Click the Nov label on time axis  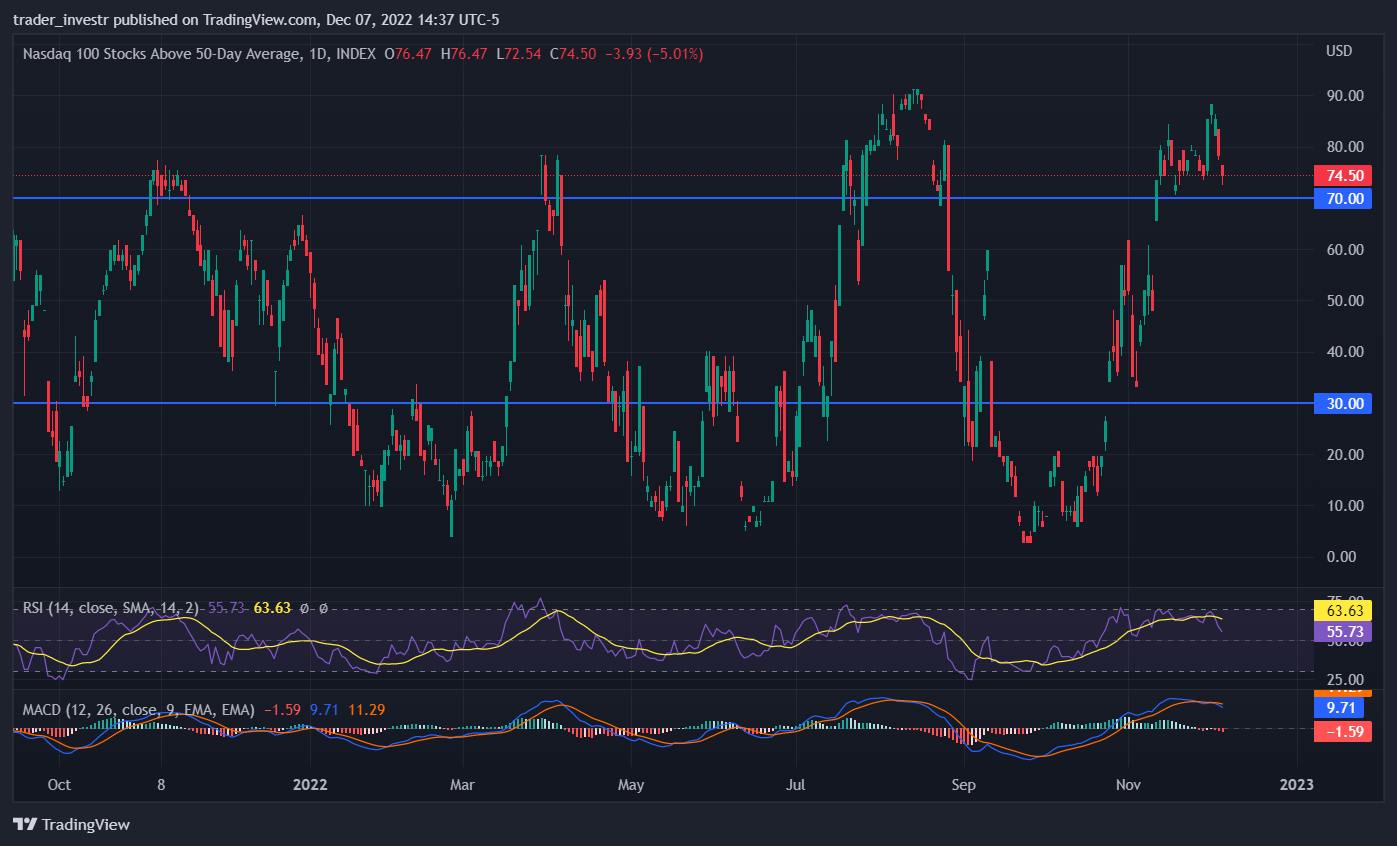pyautogui.click(x=1128, y=785)
